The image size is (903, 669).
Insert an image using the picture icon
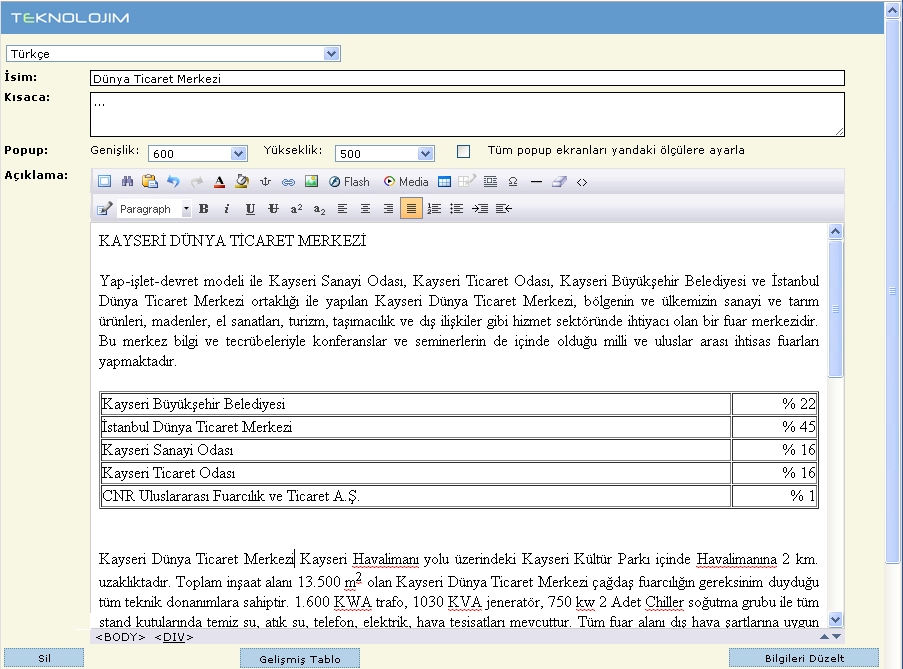coord(311,182)
